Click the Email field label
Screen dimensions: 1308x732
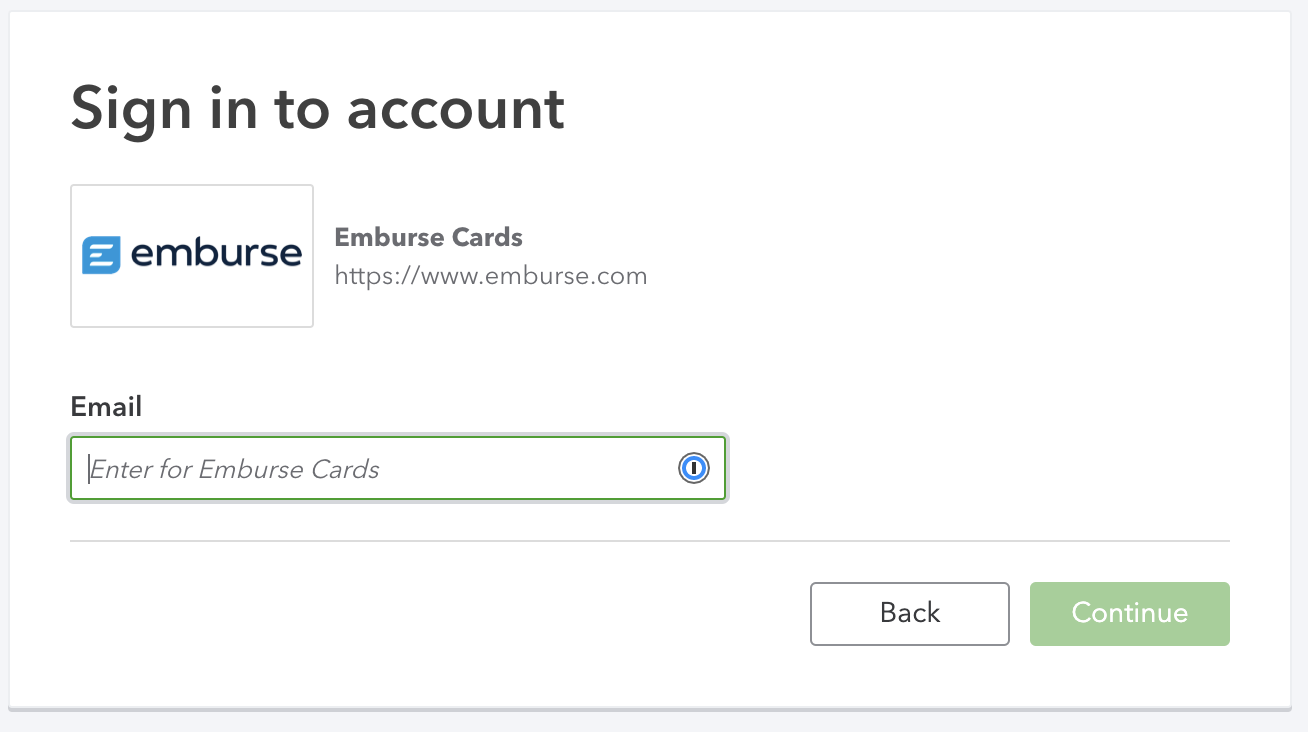(x=105, y=407)
